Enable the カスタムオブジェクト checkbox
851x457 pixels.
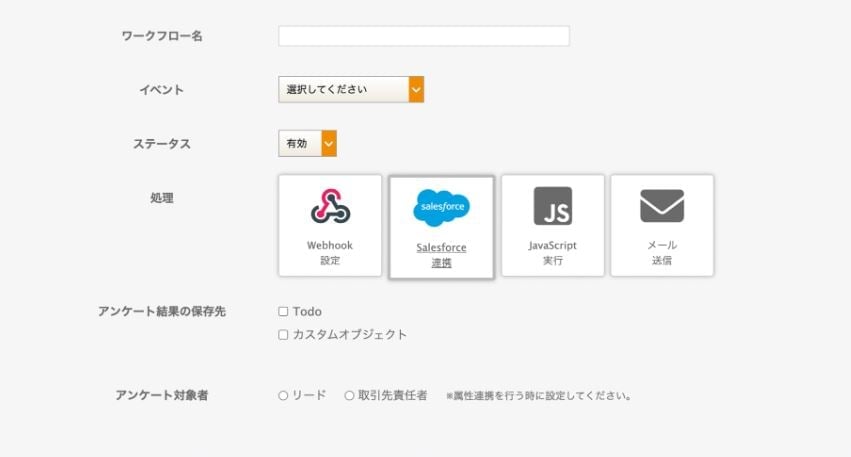click(x=283, y=335)
